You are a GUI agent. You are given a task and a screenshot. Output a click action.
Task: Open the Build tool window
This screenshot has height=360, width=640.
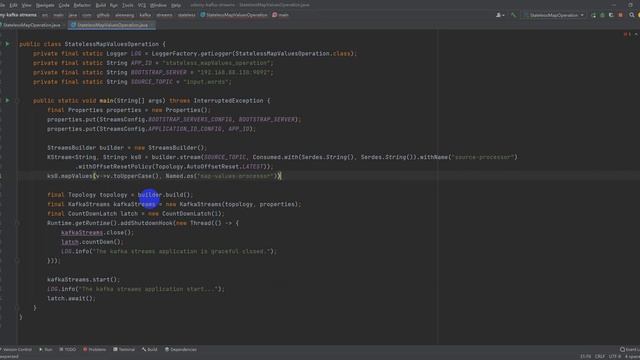click(x=150, y=349)
